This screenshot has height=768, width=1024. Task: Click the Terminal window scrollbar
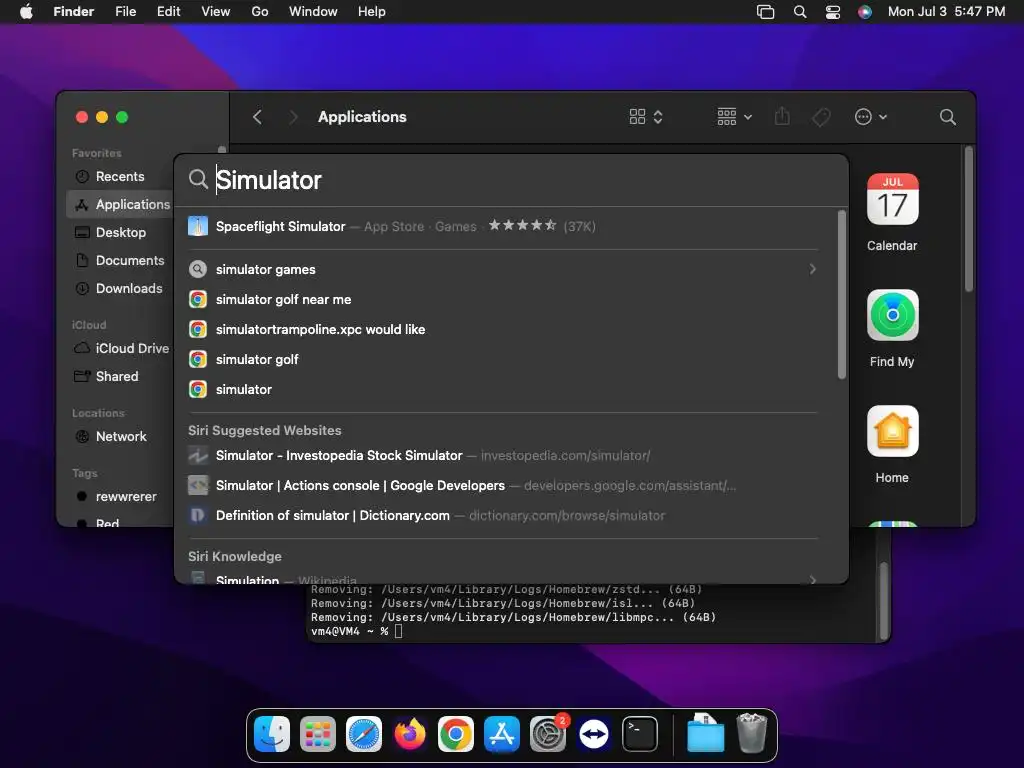click(883, 601)
